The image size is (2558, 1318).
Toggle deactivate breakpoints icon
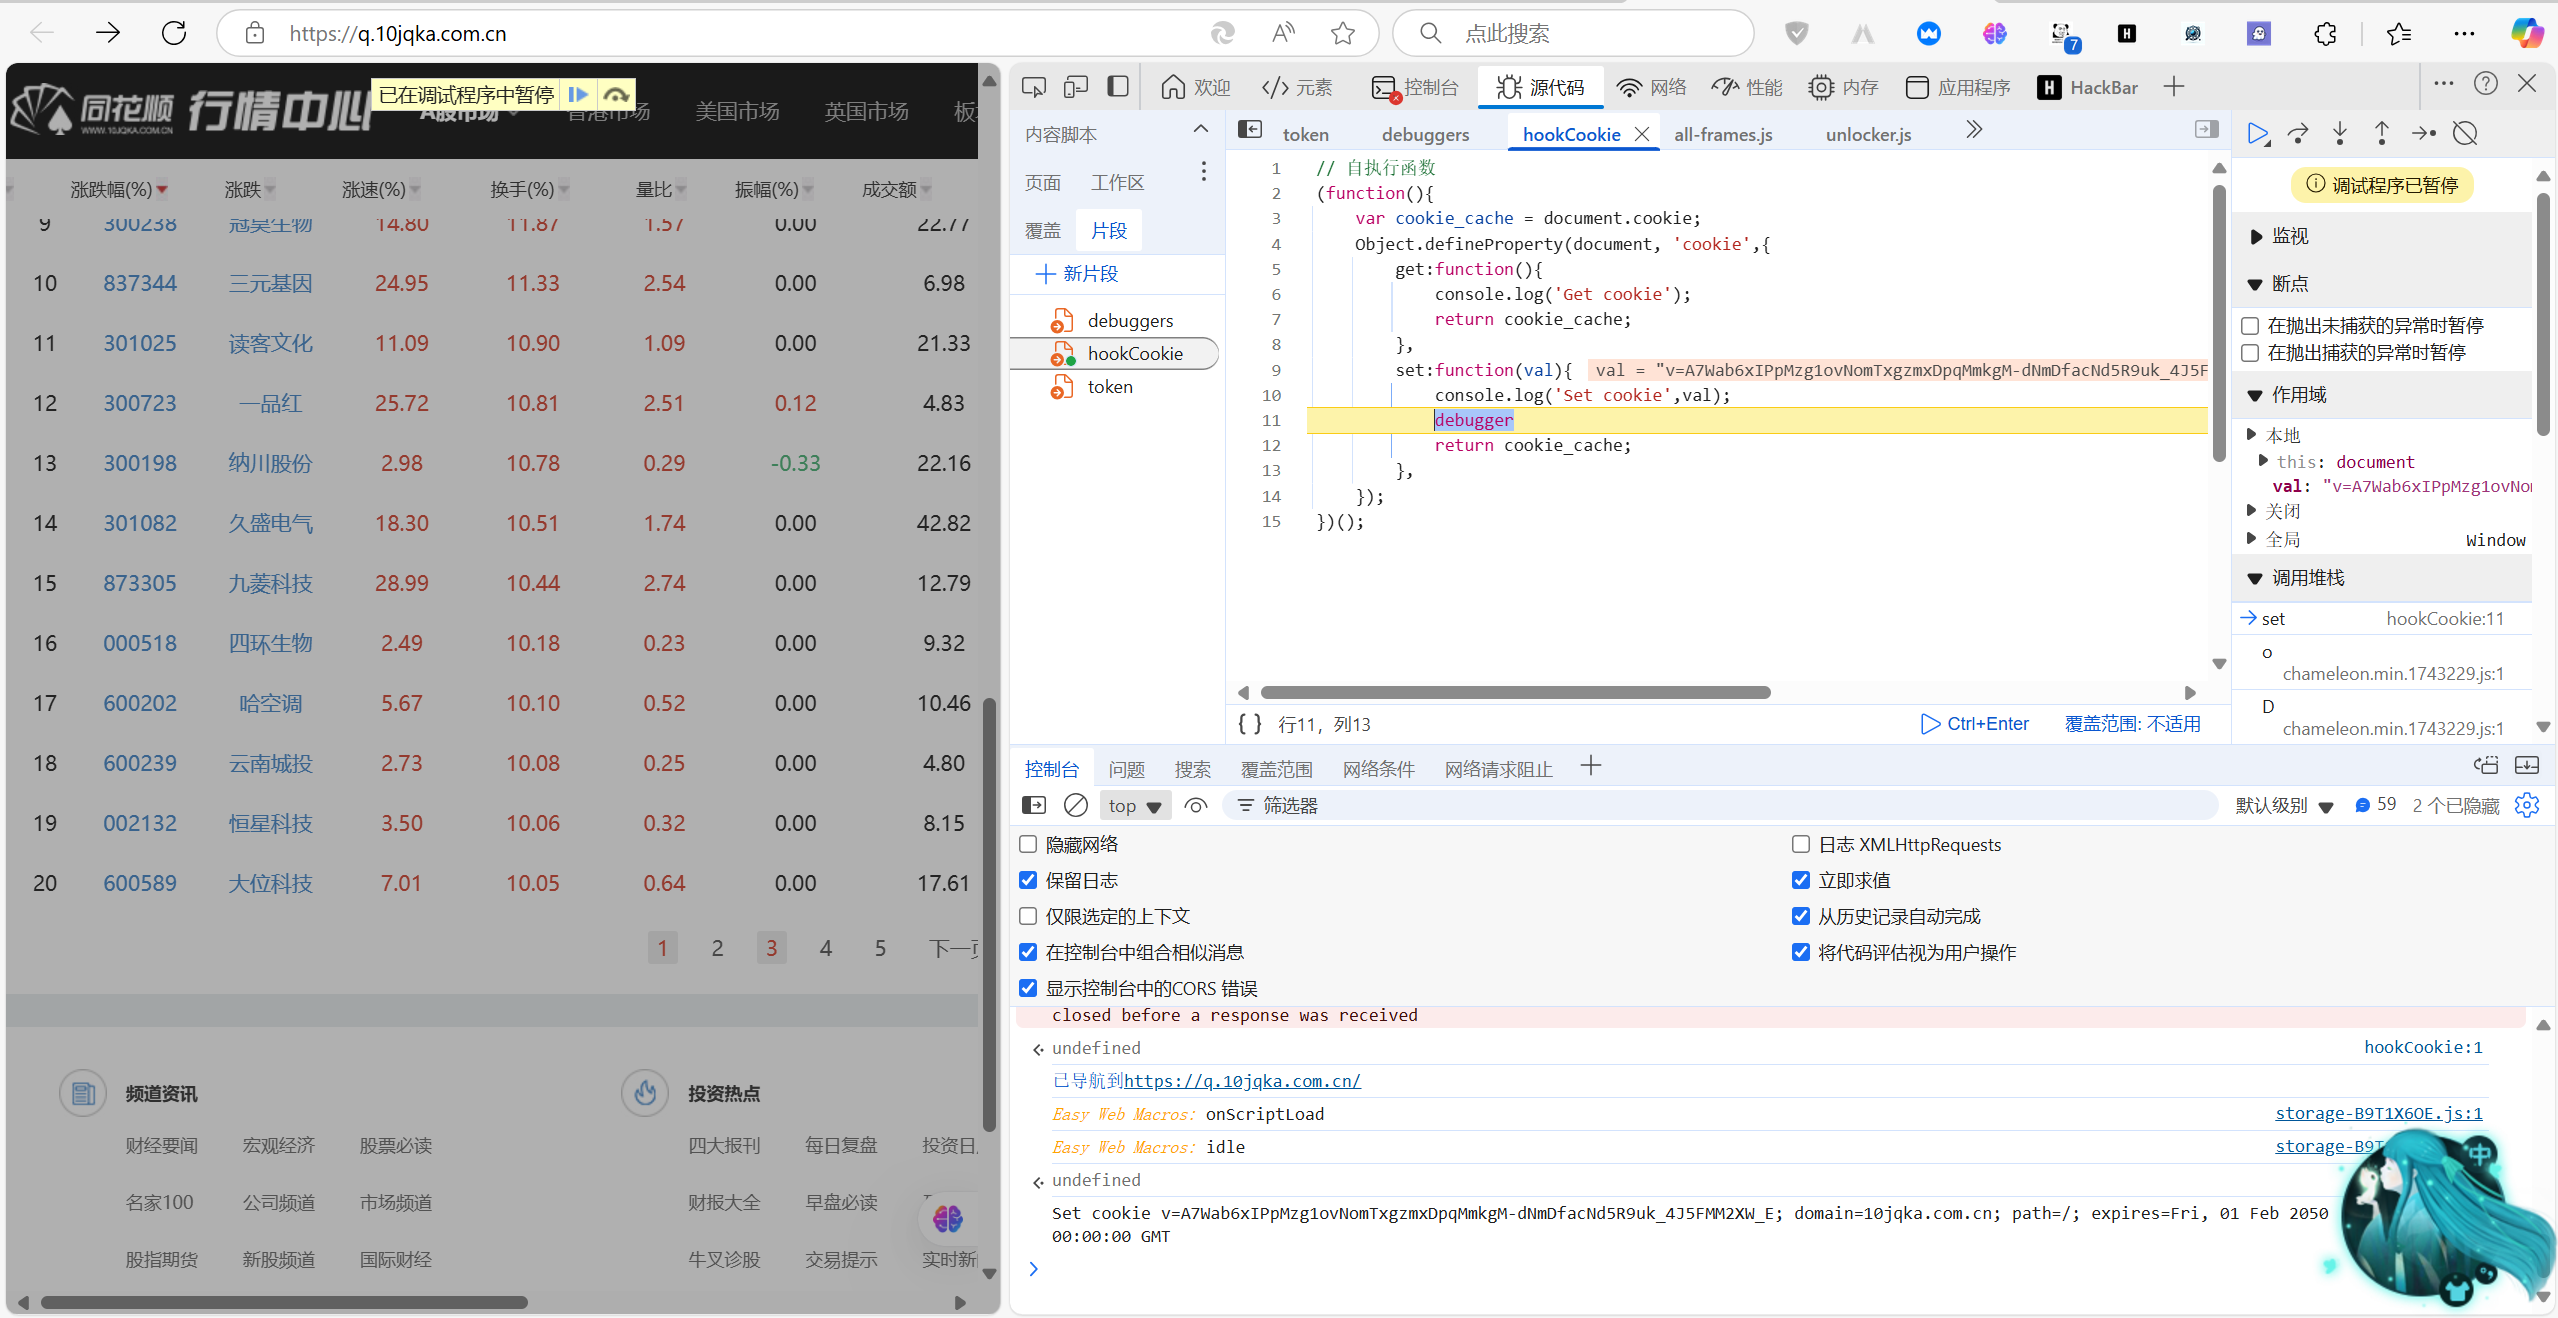tap(2465, 134)
